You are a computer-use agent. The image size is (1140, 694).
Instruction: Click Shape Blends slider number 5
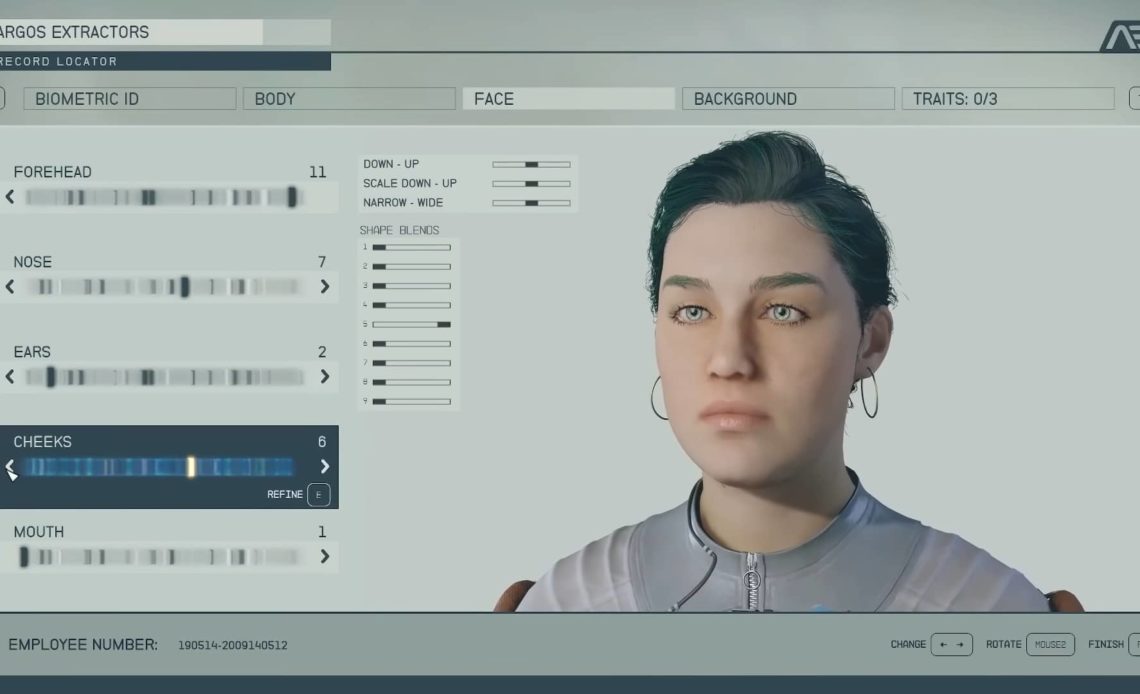411,324
